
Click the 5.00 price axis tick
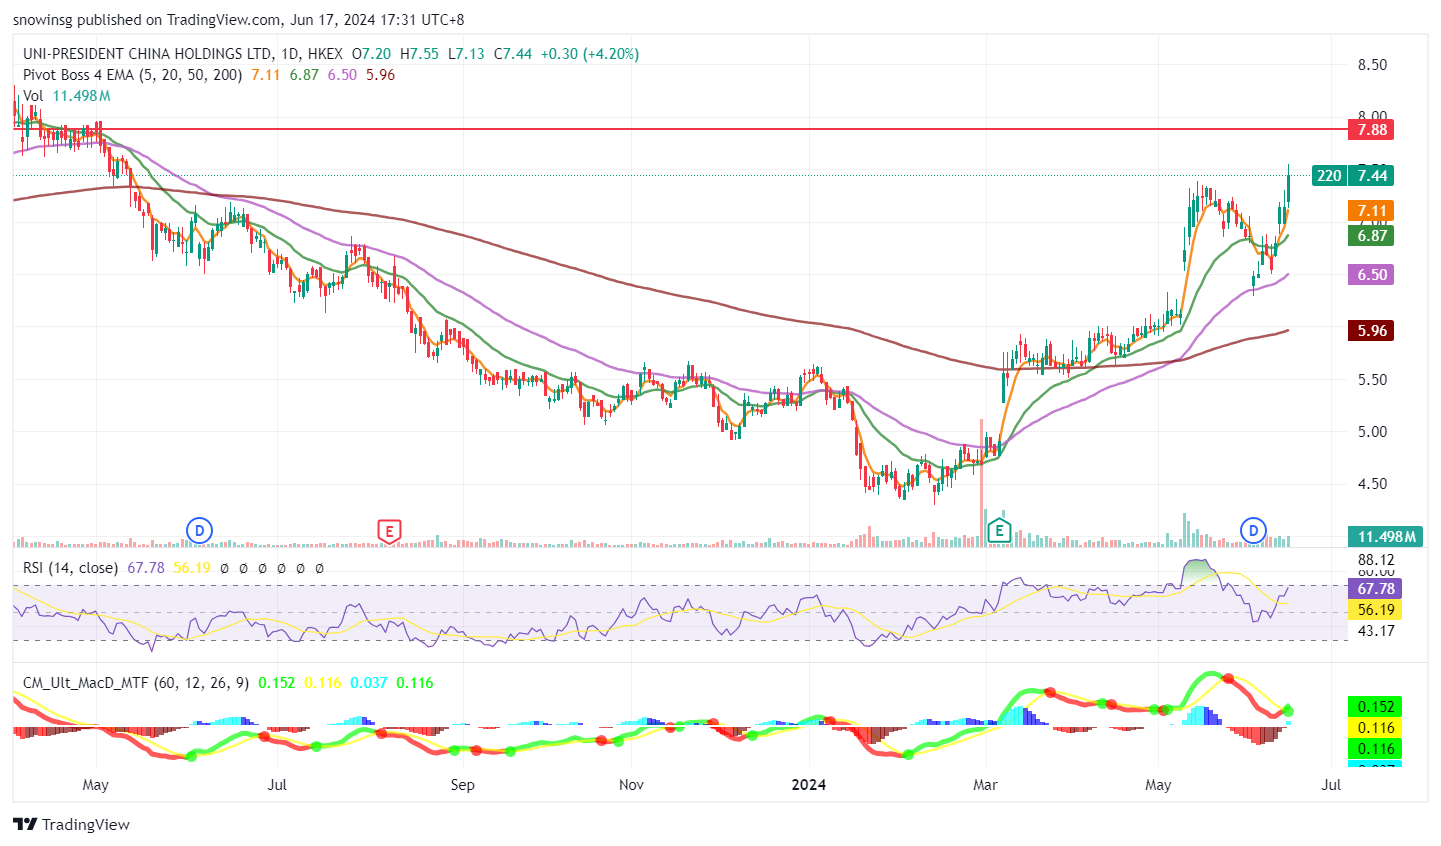pyautogui.click(x=1372, y=431)
